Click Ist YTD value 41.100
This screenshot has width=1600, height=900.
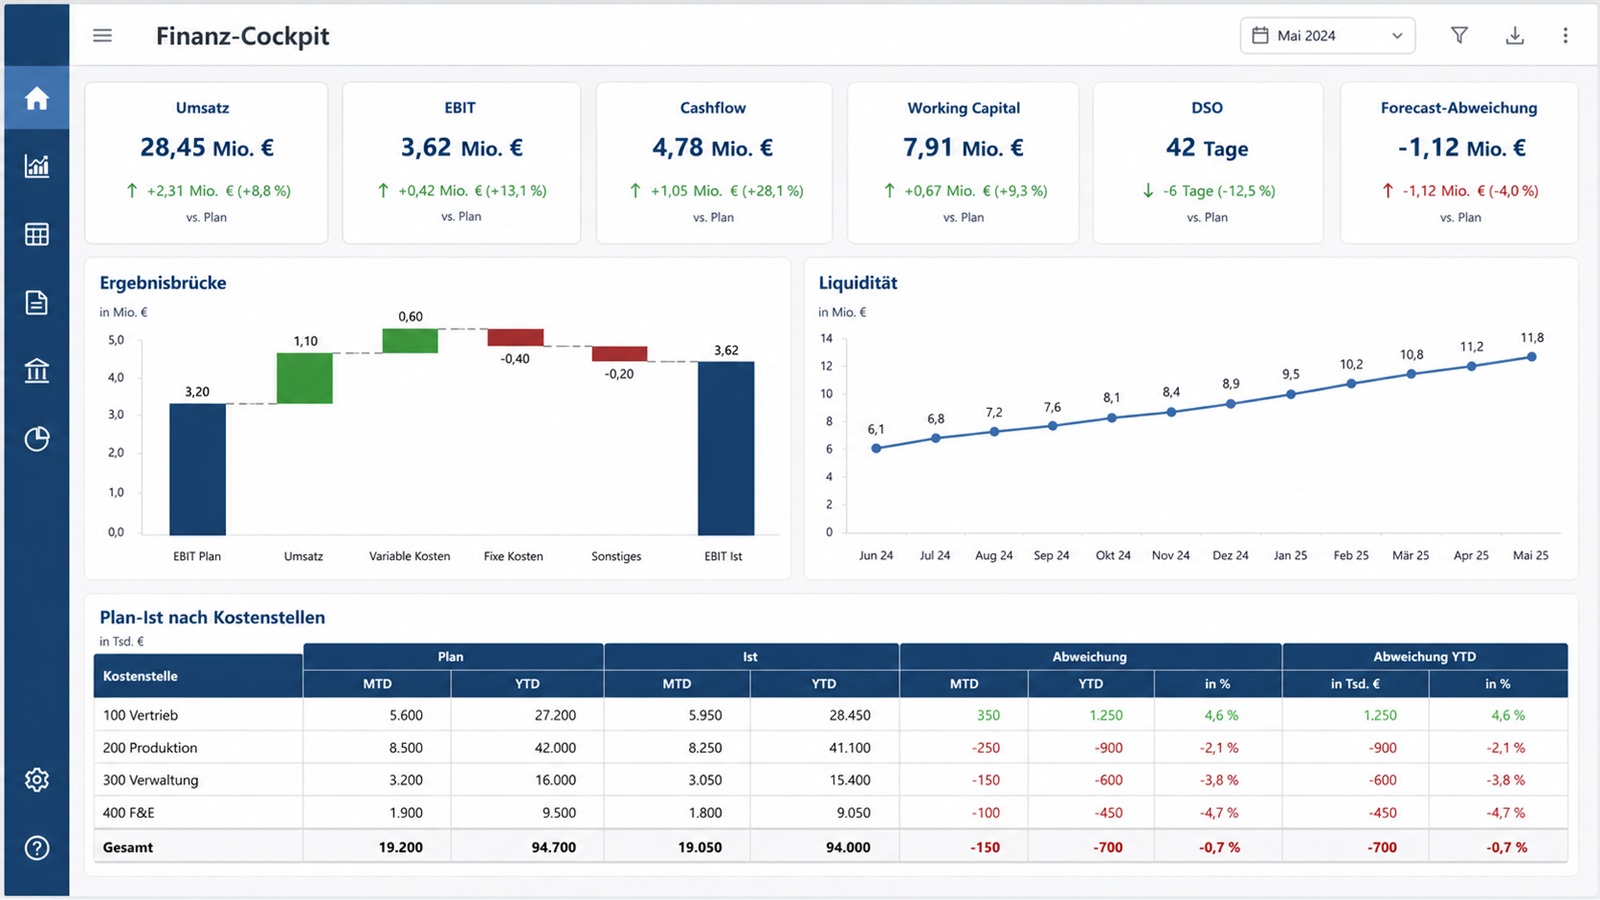click(x=850, y=748)
